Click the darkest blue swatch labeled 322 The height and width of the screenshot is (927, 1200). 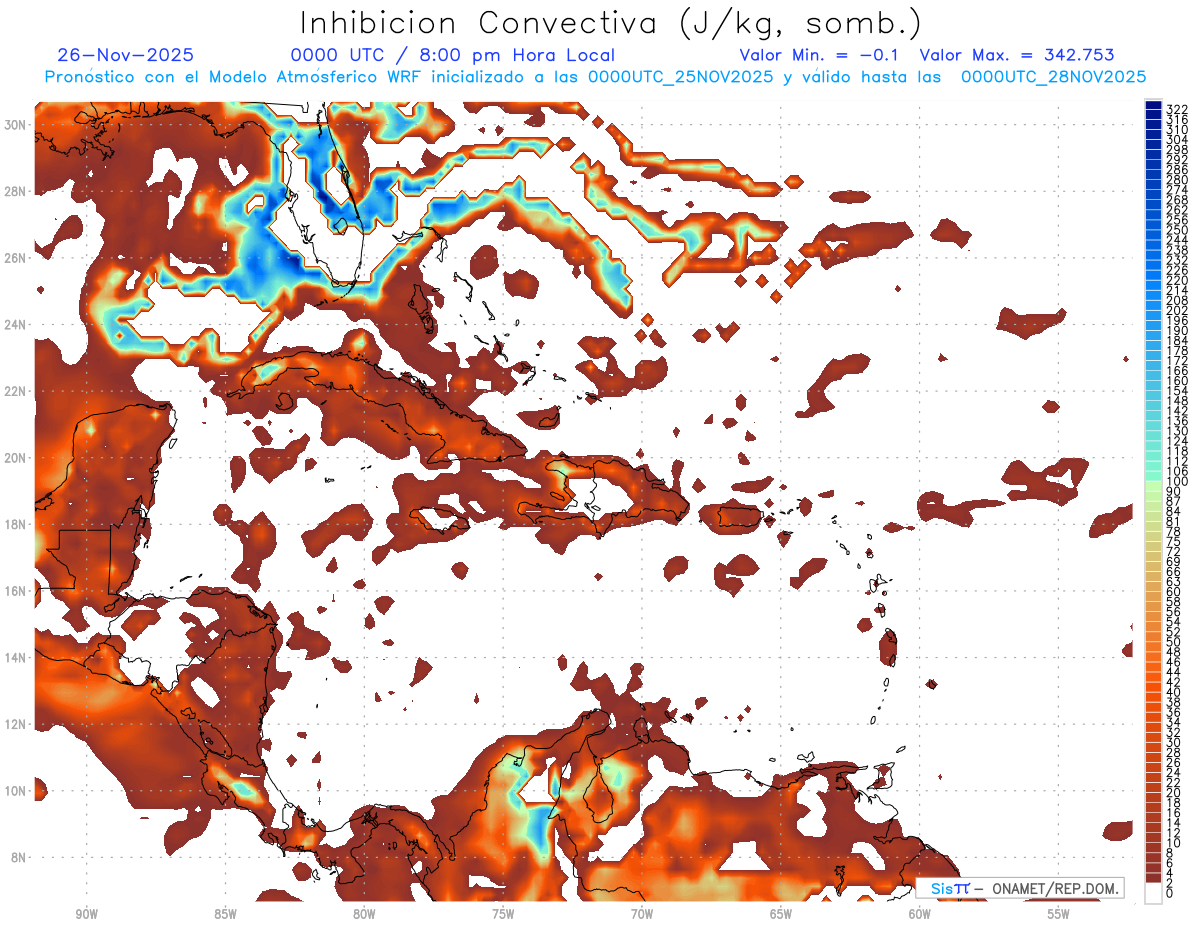point(1153,106)
